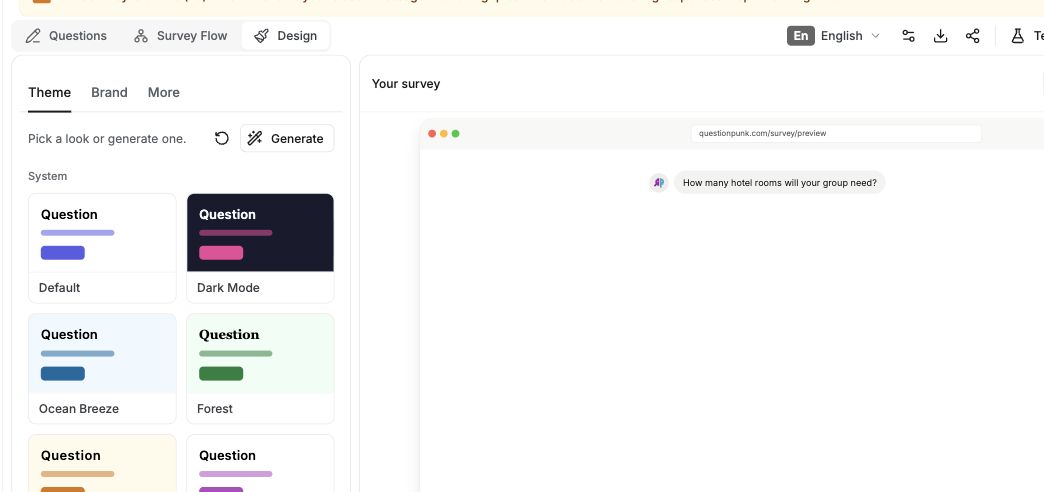Click the yellow dot in preview window
1045x492 pixels.
tap(444, 133)
